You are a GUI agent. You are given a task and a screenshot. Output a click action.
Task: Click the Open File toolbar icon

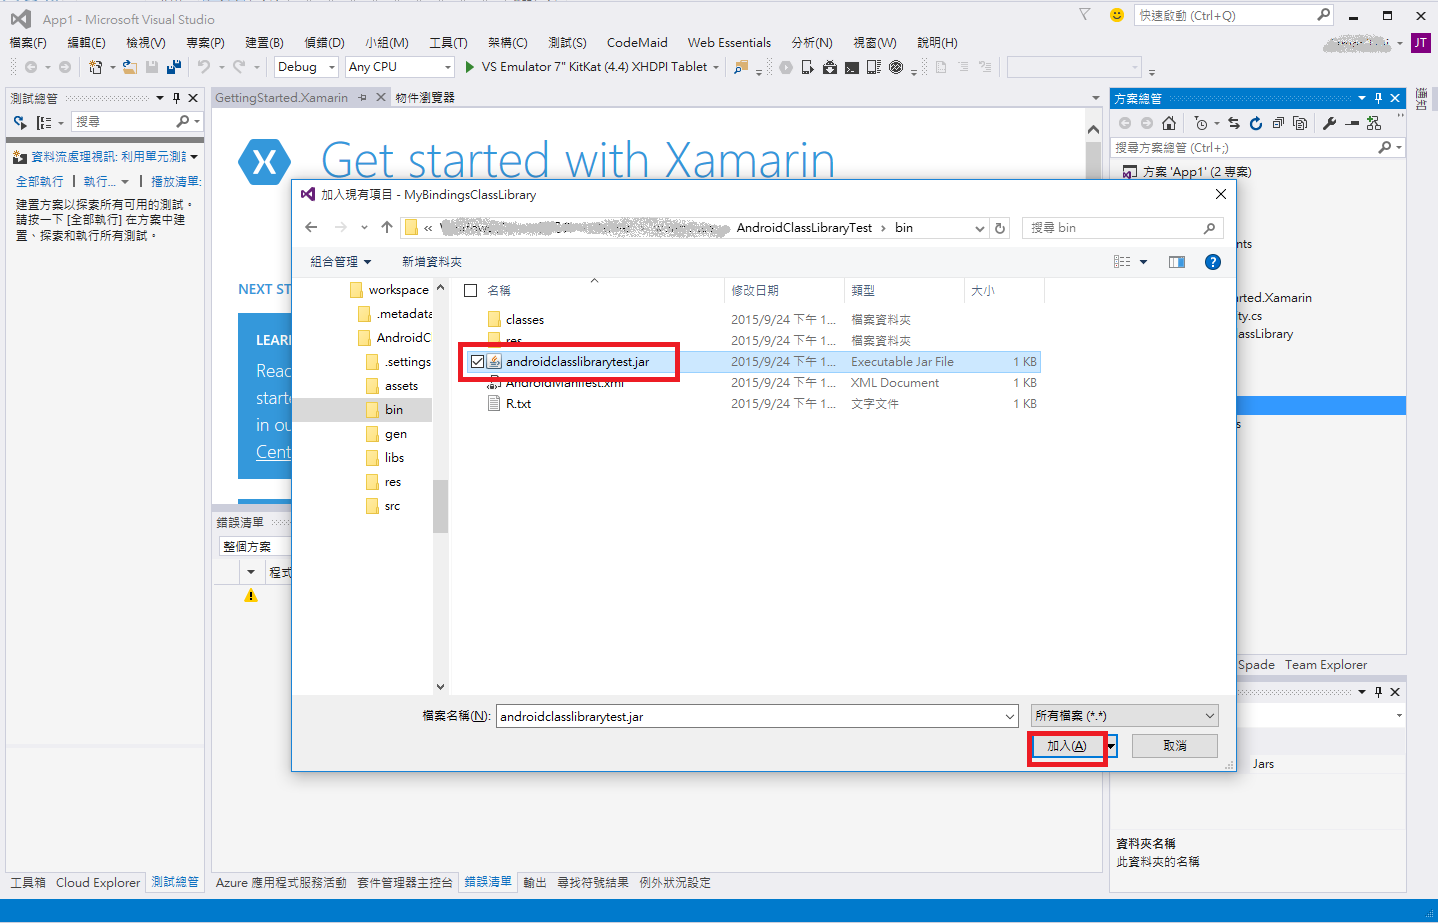[130, 67]
